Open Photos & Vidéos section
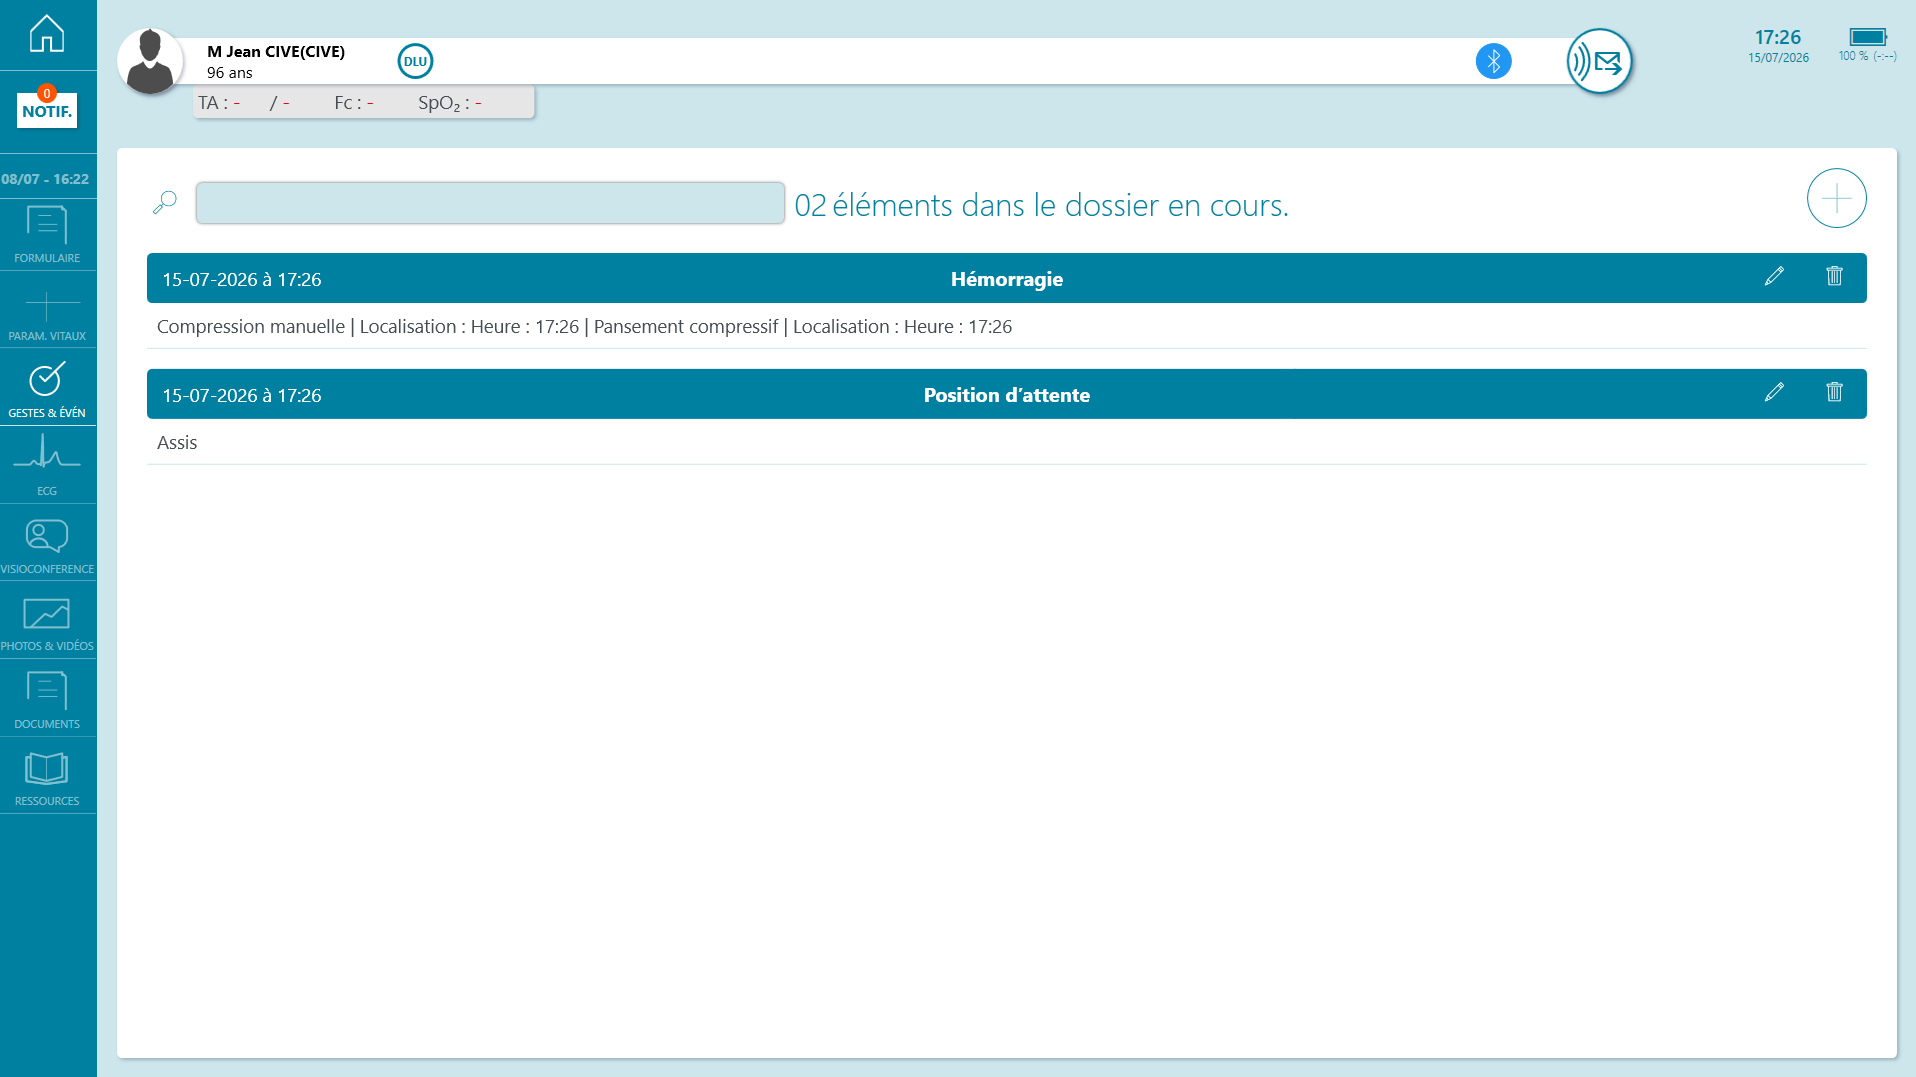 (47, 623)
